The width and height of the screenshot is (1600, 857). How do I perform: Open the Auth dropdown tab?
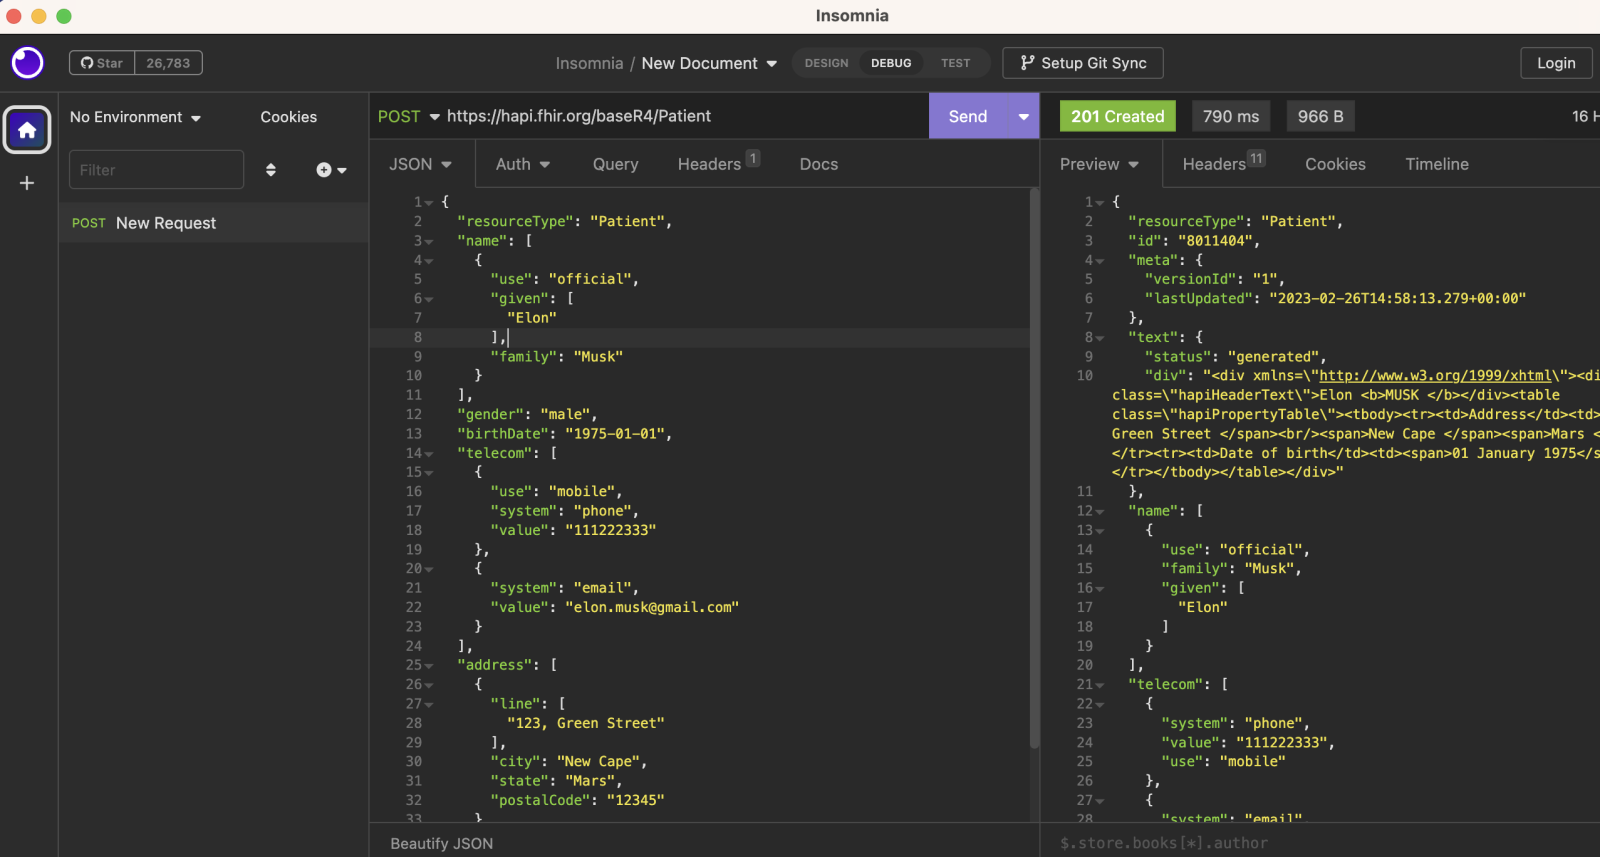[x=523, y=164]
